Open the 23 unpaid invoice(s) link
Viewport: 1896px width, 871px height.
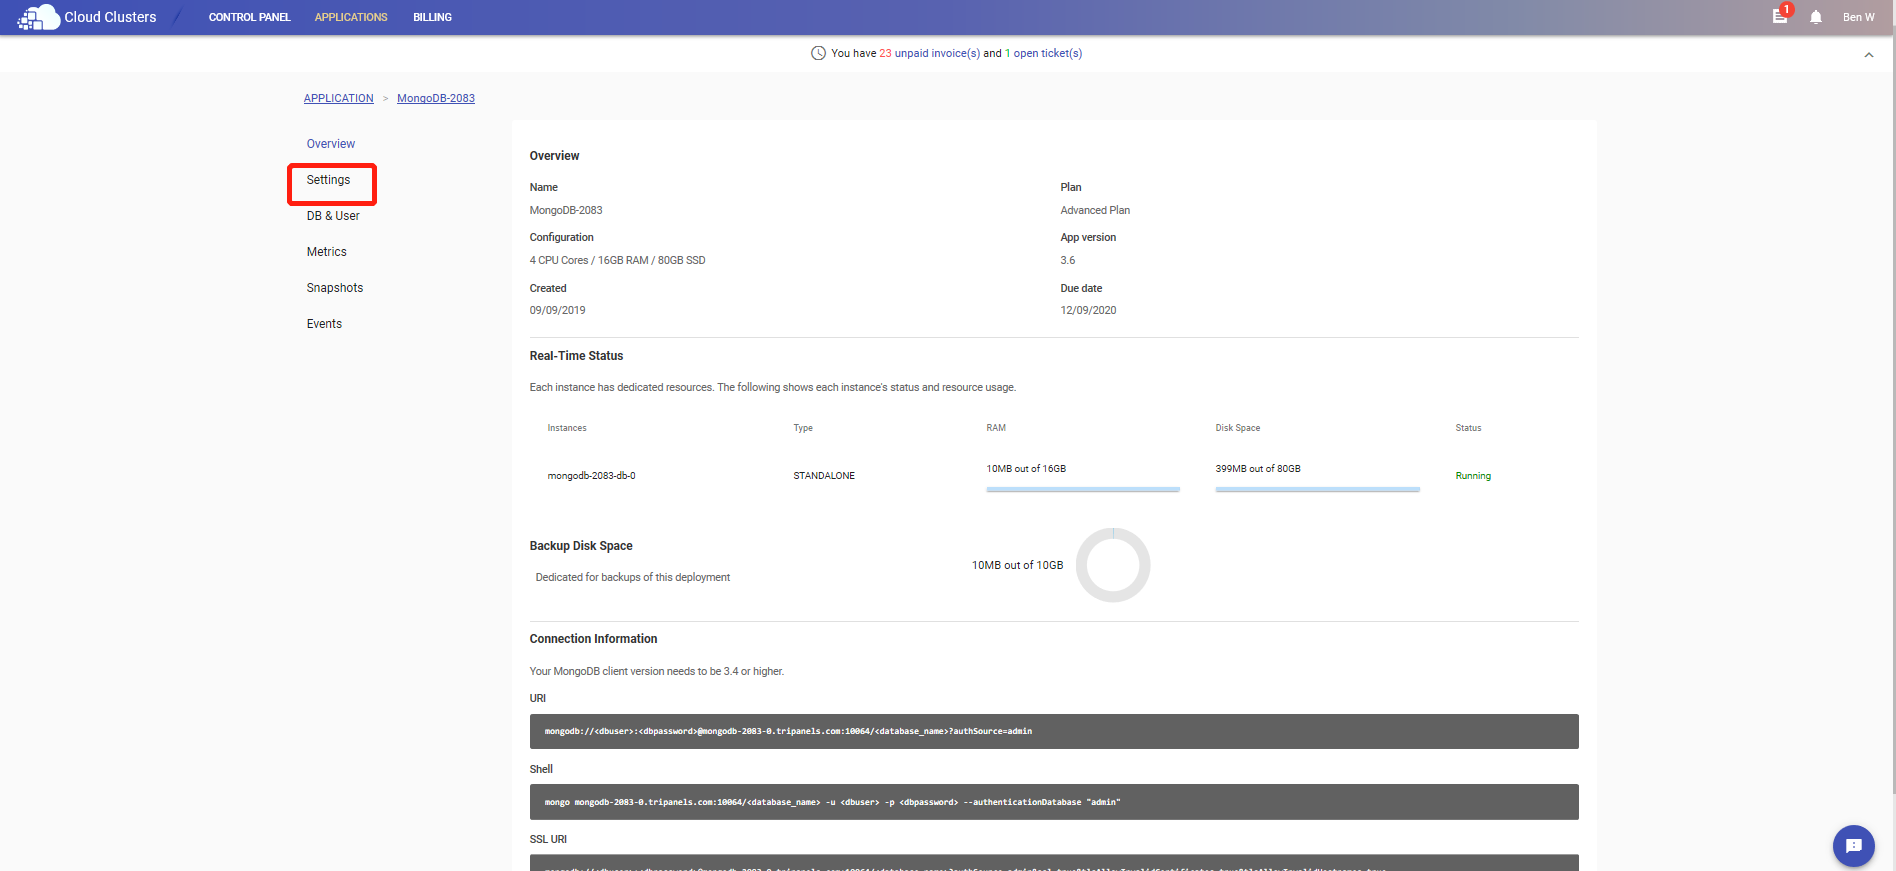click(x=929, y=53)
